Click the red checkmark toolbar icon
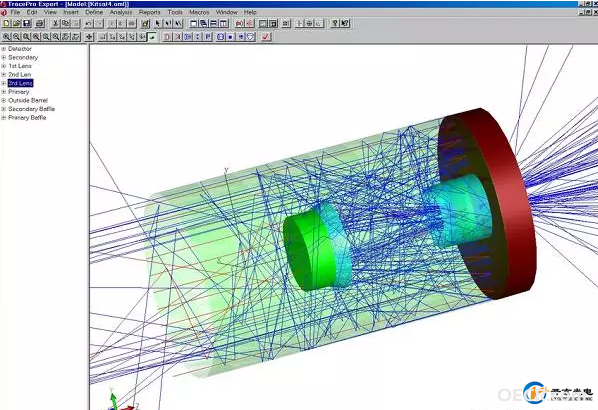The height and width of the screenshot is (410, 598). [266, 37]
